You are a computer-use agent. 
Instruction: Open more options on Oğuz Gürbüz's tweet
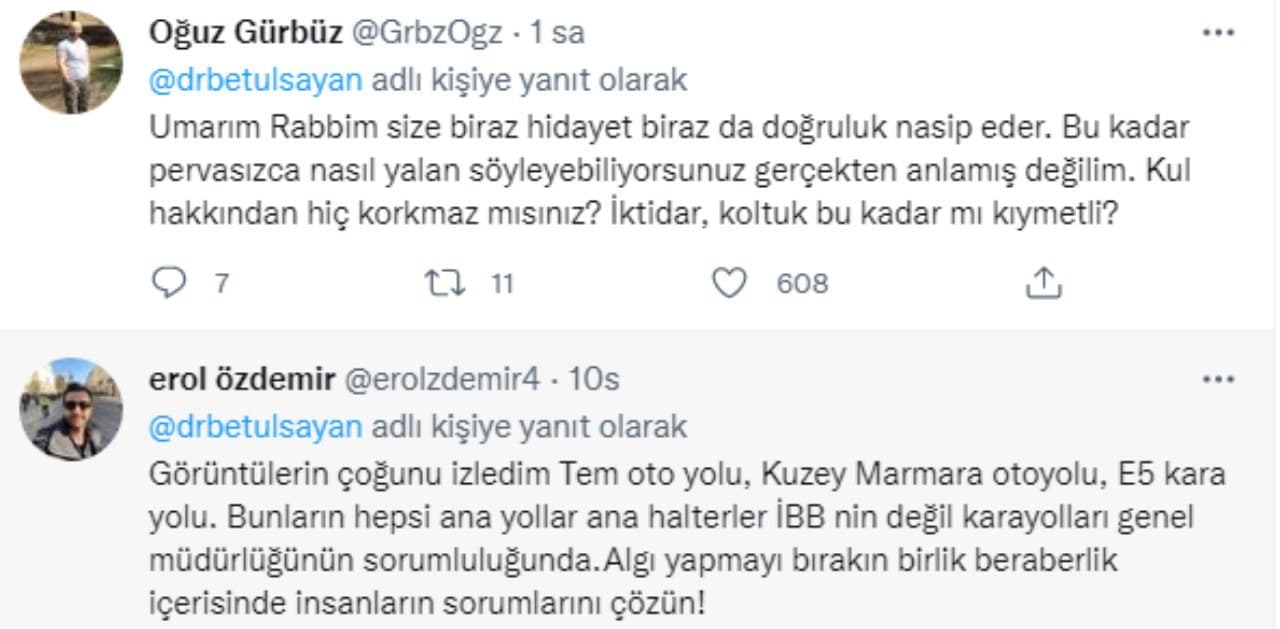pyautogui.click(x=1218, y=33)
